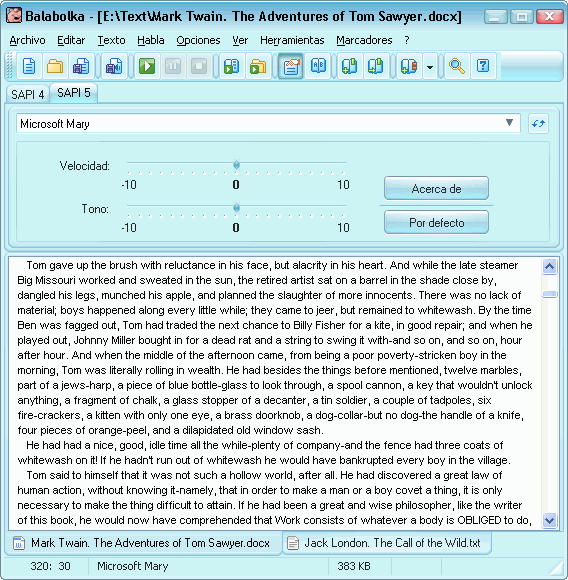Open the Editar menu
The image size is (568, 580).
(x=71, y=40)
